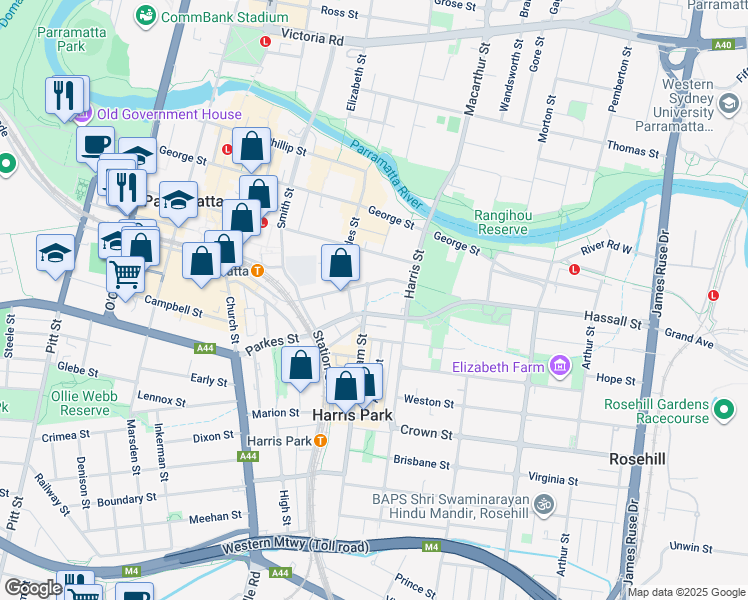Select shopping bag marker beside Smith St label
Viewport: 748px width, 600px height.
coord(259,193)
